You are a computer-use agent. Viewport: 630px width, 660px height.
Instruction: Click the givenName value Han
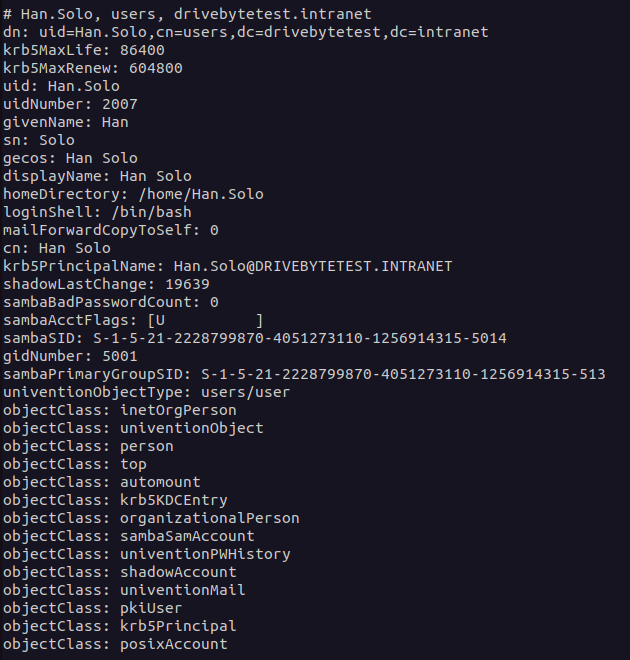pyautogui.click(x=115, y=122)
